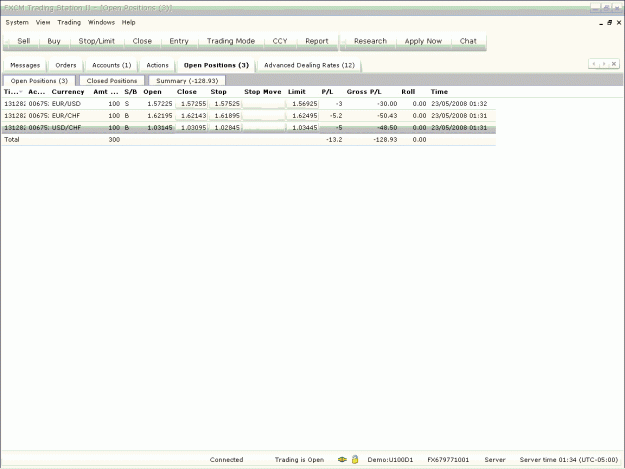This screenshot has height=469, width=625.
Task: Click the EUR/USD close price 1.57255
Action: pos(193,104)
